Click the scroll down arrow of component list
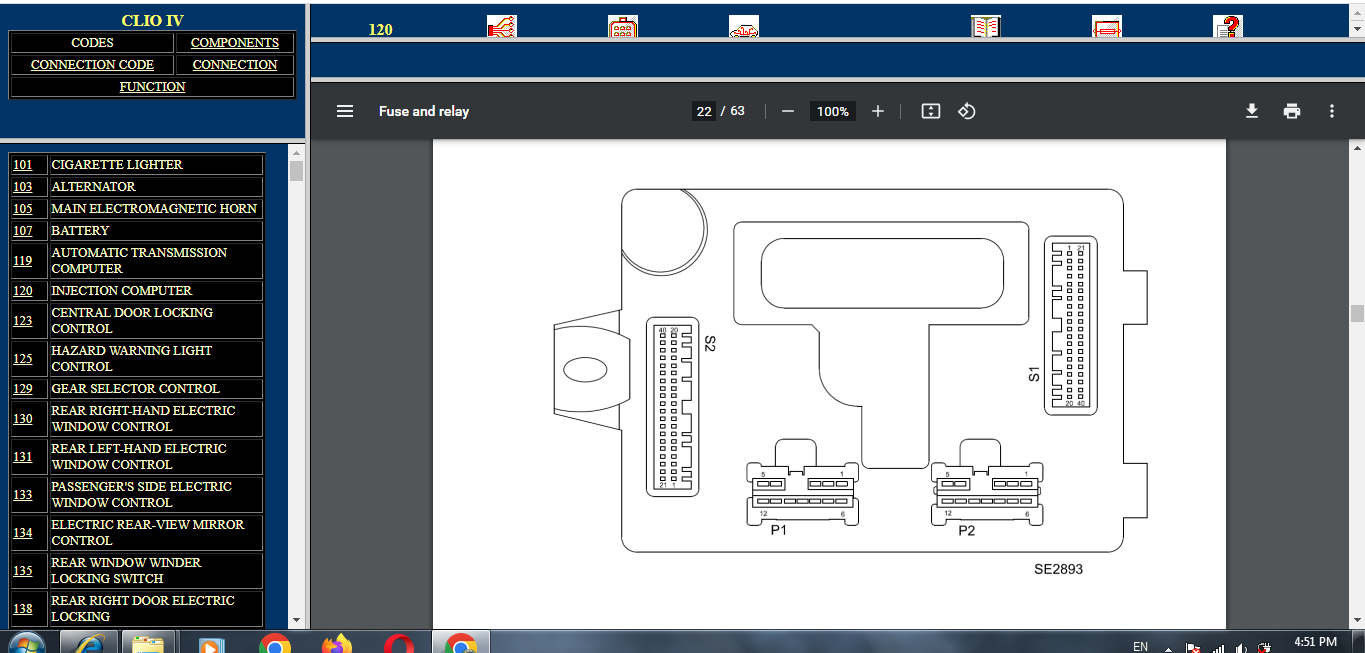This screenshot has height=653, width=1365. point(296,620)
